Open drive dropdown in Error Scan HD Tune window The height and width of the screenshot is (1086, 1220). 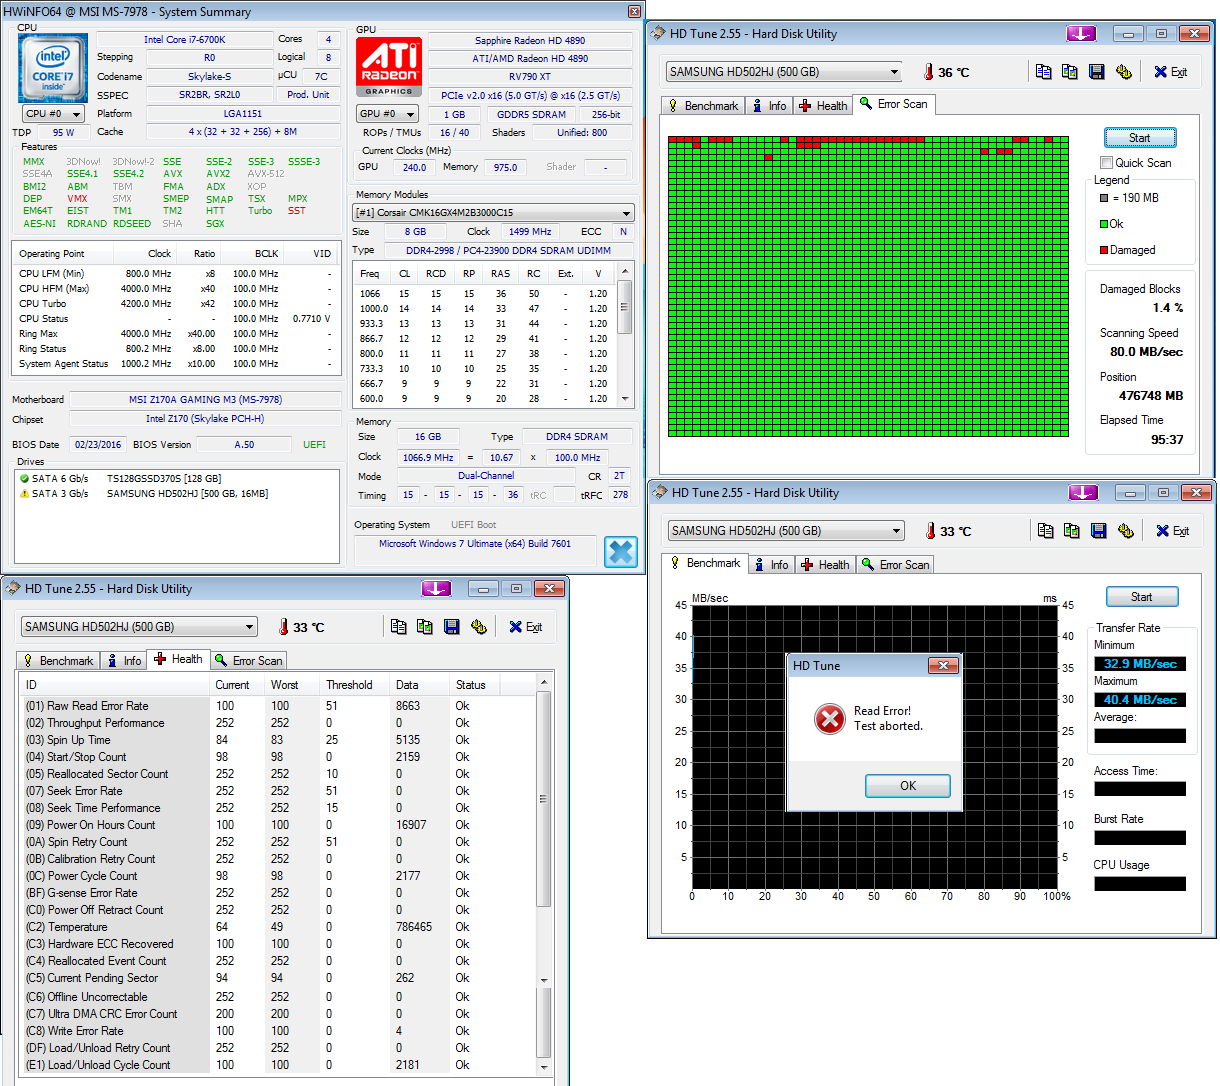pyautogui.click(x=894, y=72)
